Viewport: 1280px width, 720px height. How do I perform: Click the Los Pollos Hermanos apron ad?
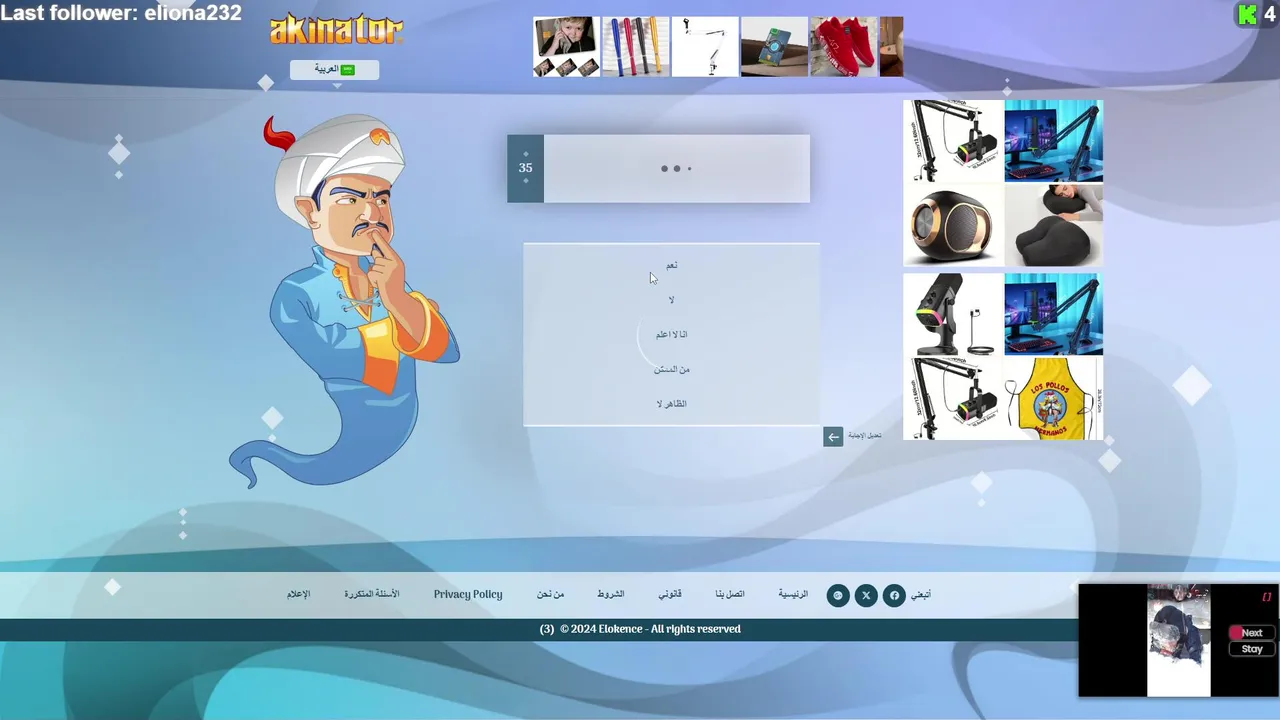[x=1053, y=398]
